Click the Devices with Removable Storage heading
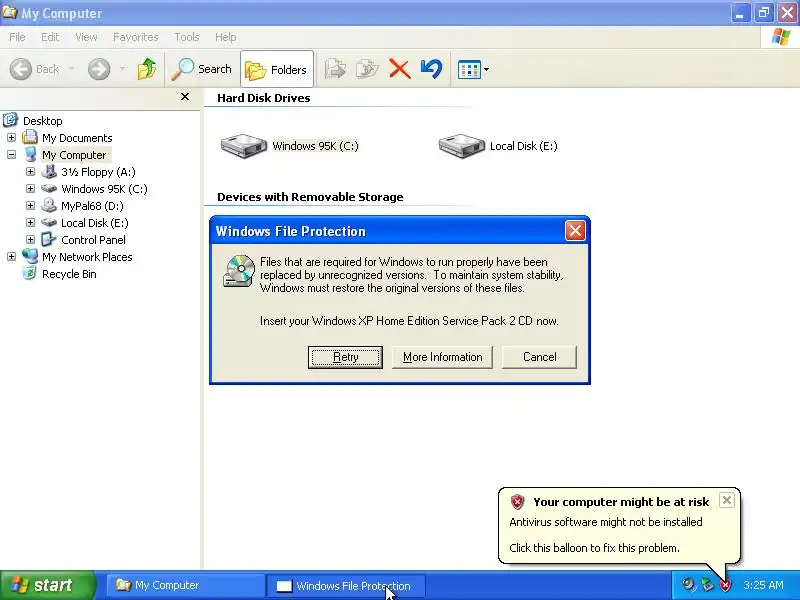 (310, 197)
